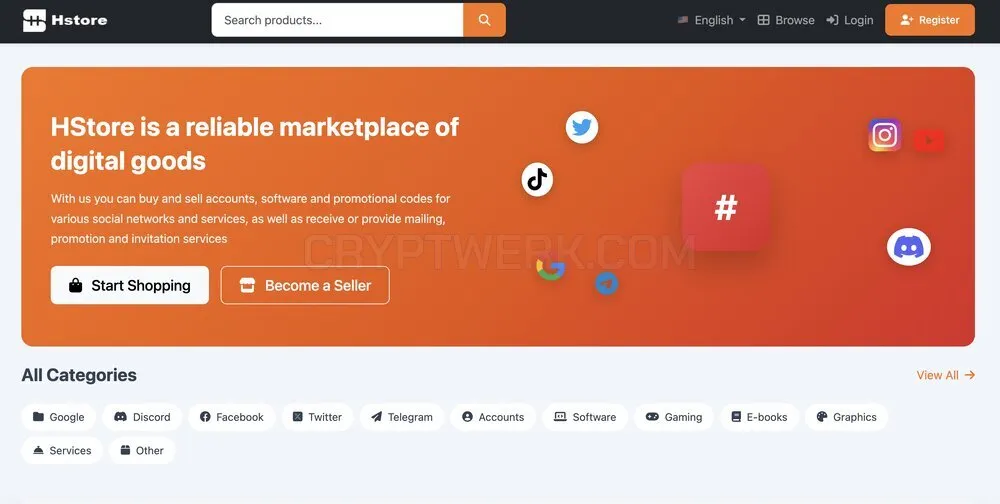
Task: Click the red hashtag tile icon
Action: pos(726,207)
